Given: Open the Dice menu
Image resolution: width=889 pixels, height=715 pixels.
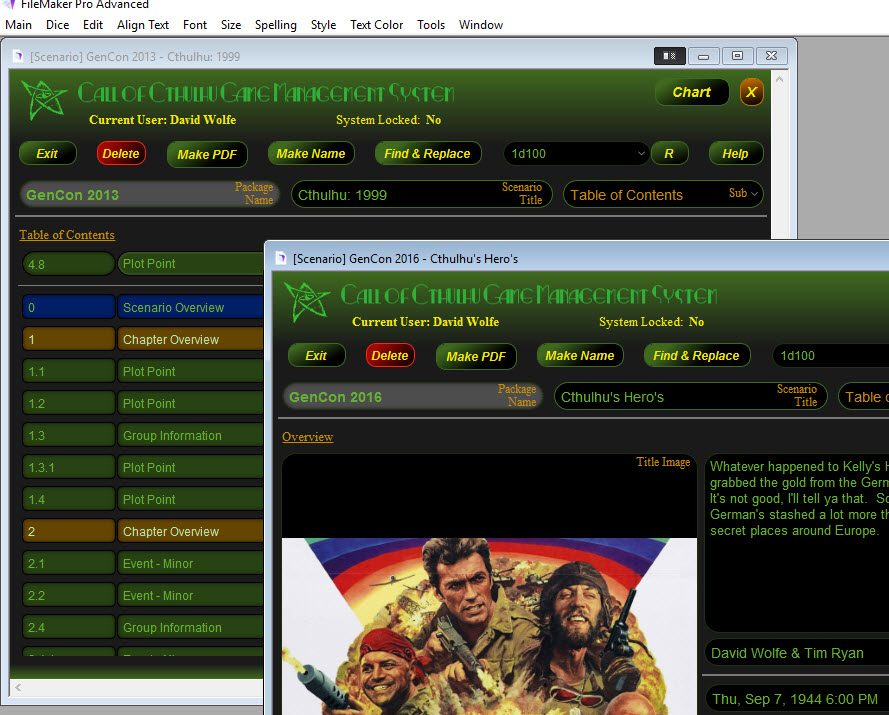Looking at the screenshot, I should pyautogui.click(x=57, y=25).
